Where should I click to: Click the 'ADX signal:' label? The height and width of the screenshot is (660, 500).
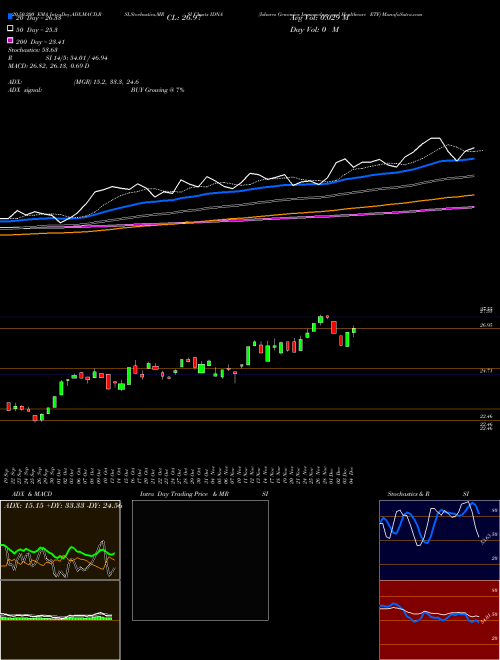pyautogui.click(x=25, y=90)
